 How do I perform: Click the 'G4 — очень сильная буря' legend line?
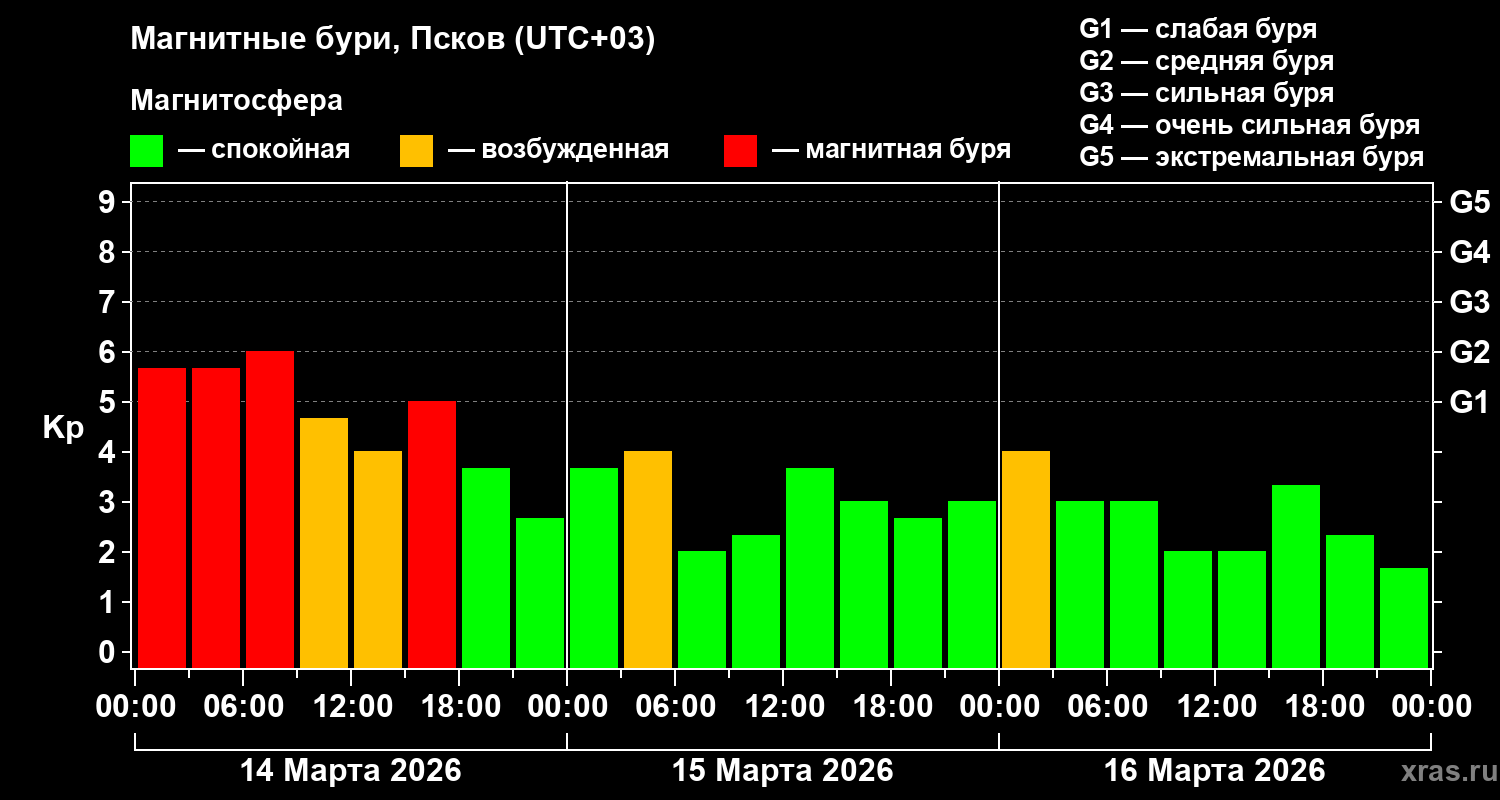click(1250, 125)
